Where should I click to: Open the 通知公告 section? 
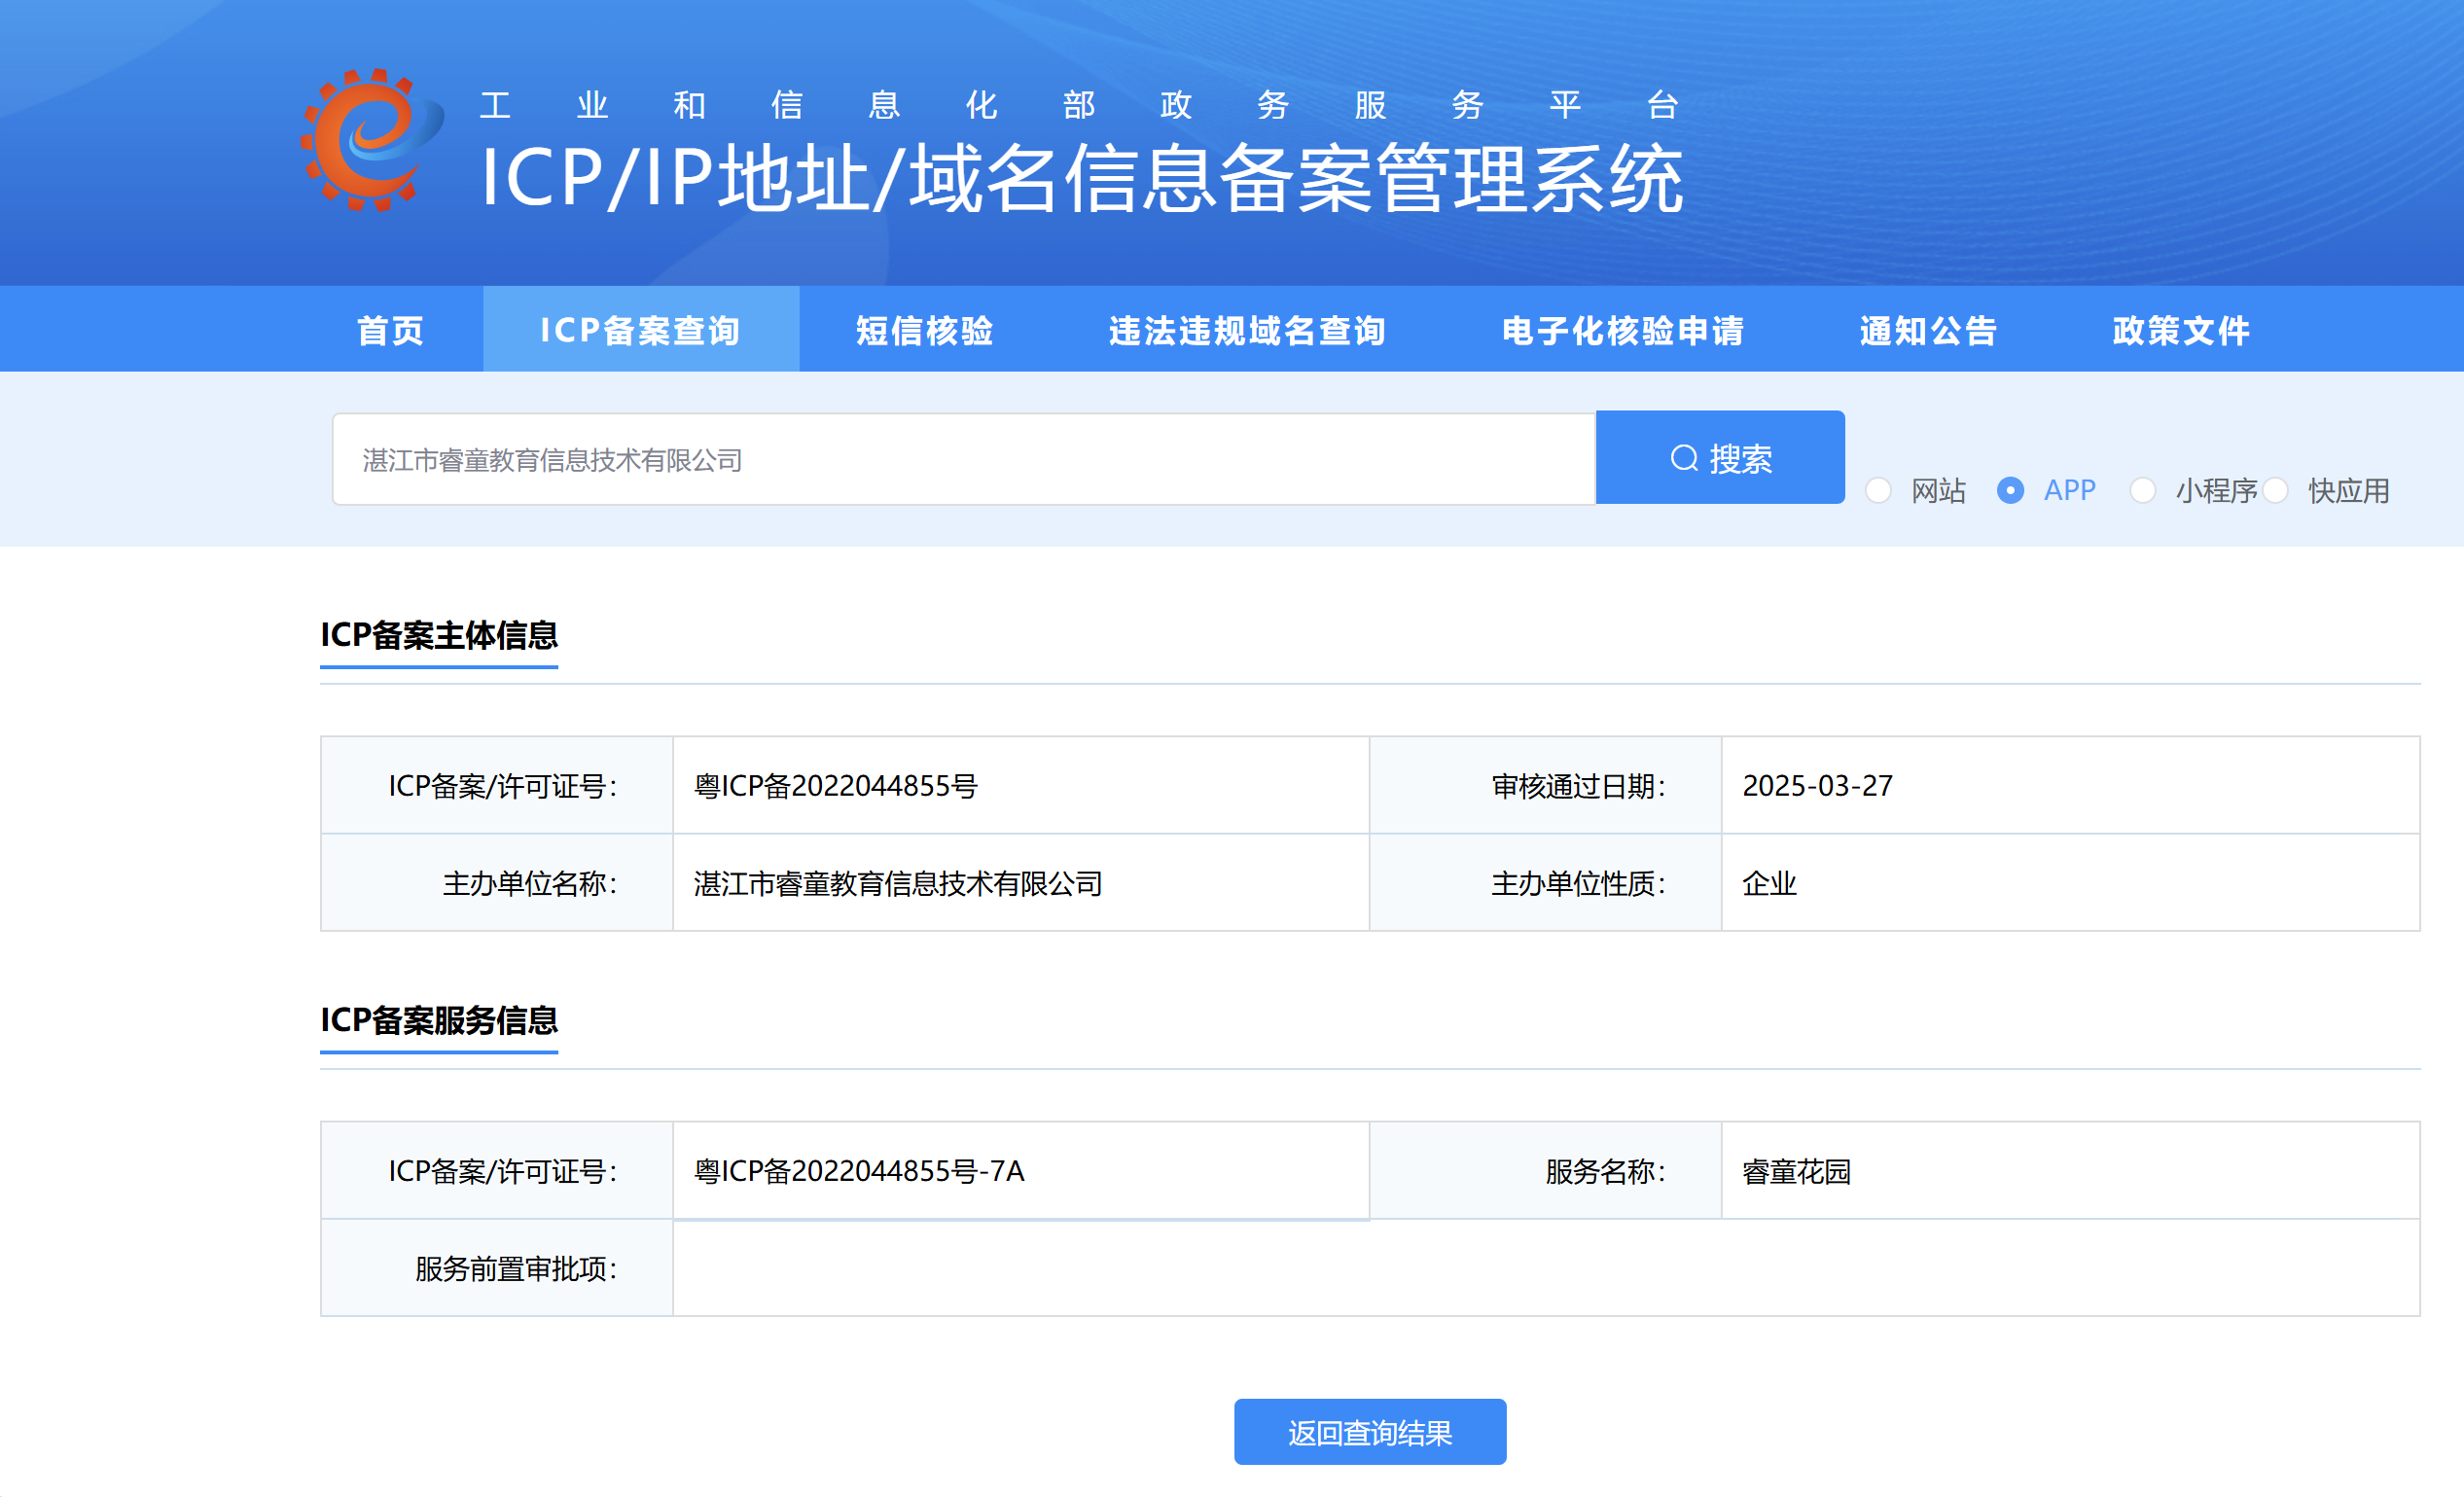[x=1928, y=330]
